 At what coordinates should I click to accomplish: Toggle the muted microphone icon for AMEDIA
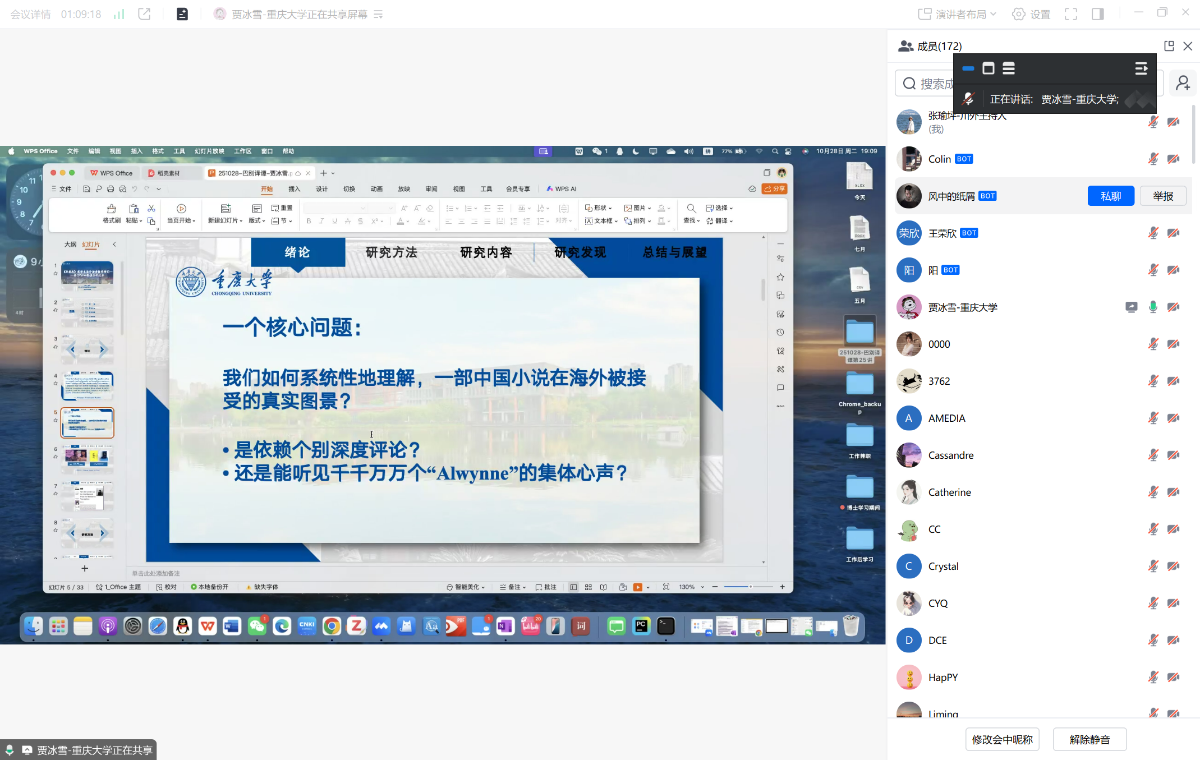[1153, 418]
